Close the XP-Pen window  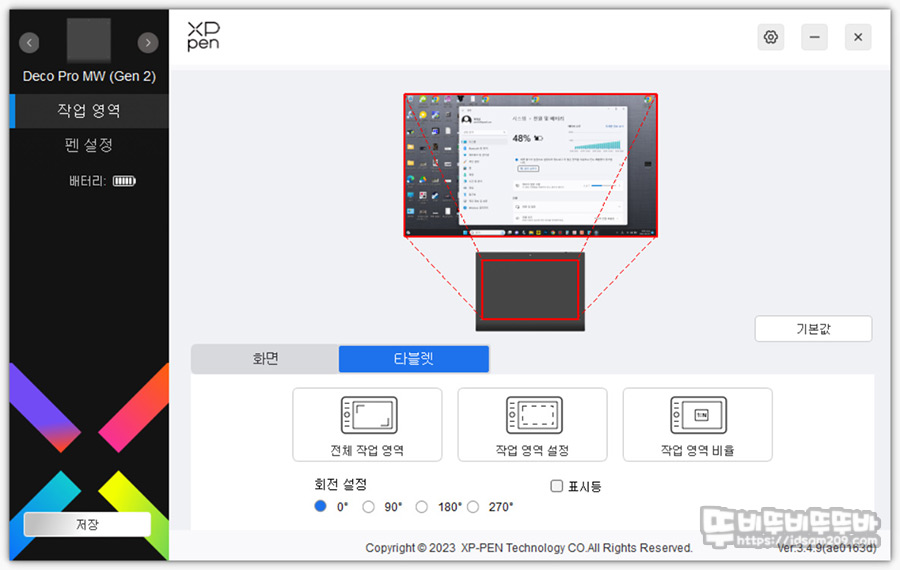[x=858, y=37]
